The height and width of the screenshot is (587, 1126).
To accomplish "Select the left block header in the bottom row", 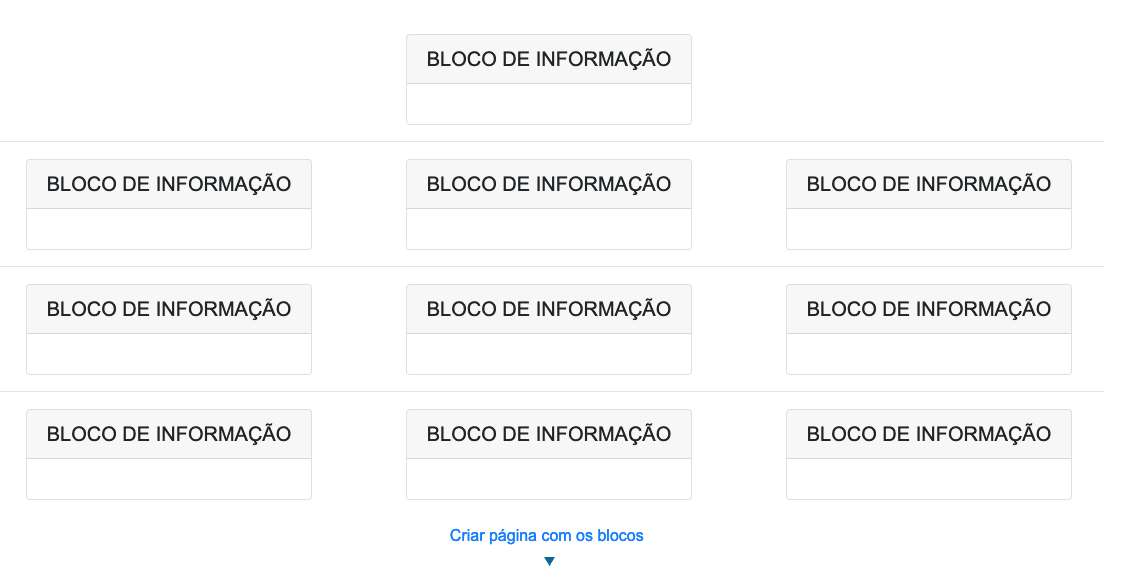I will pyautogui.click(x=168, y=434).
